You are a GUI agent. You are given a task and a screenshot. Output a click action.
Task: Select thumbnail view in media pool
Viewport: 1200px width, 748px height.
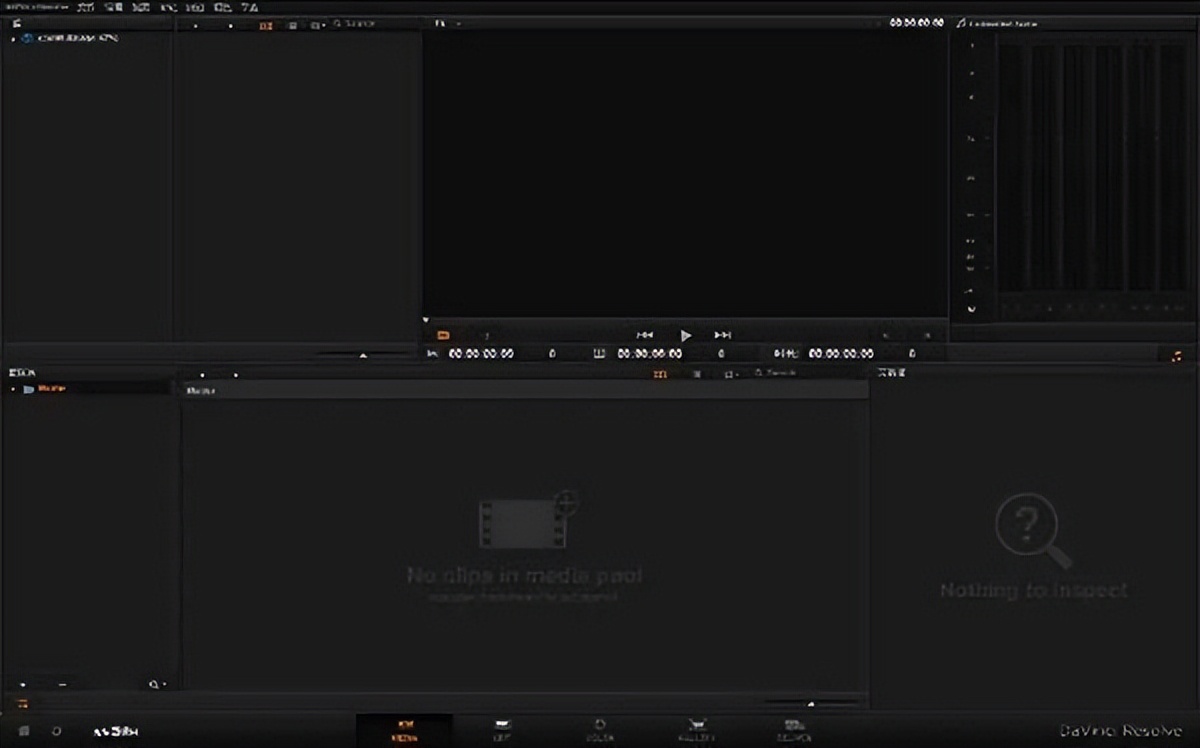pyautogui.click(x=660, y=374)
